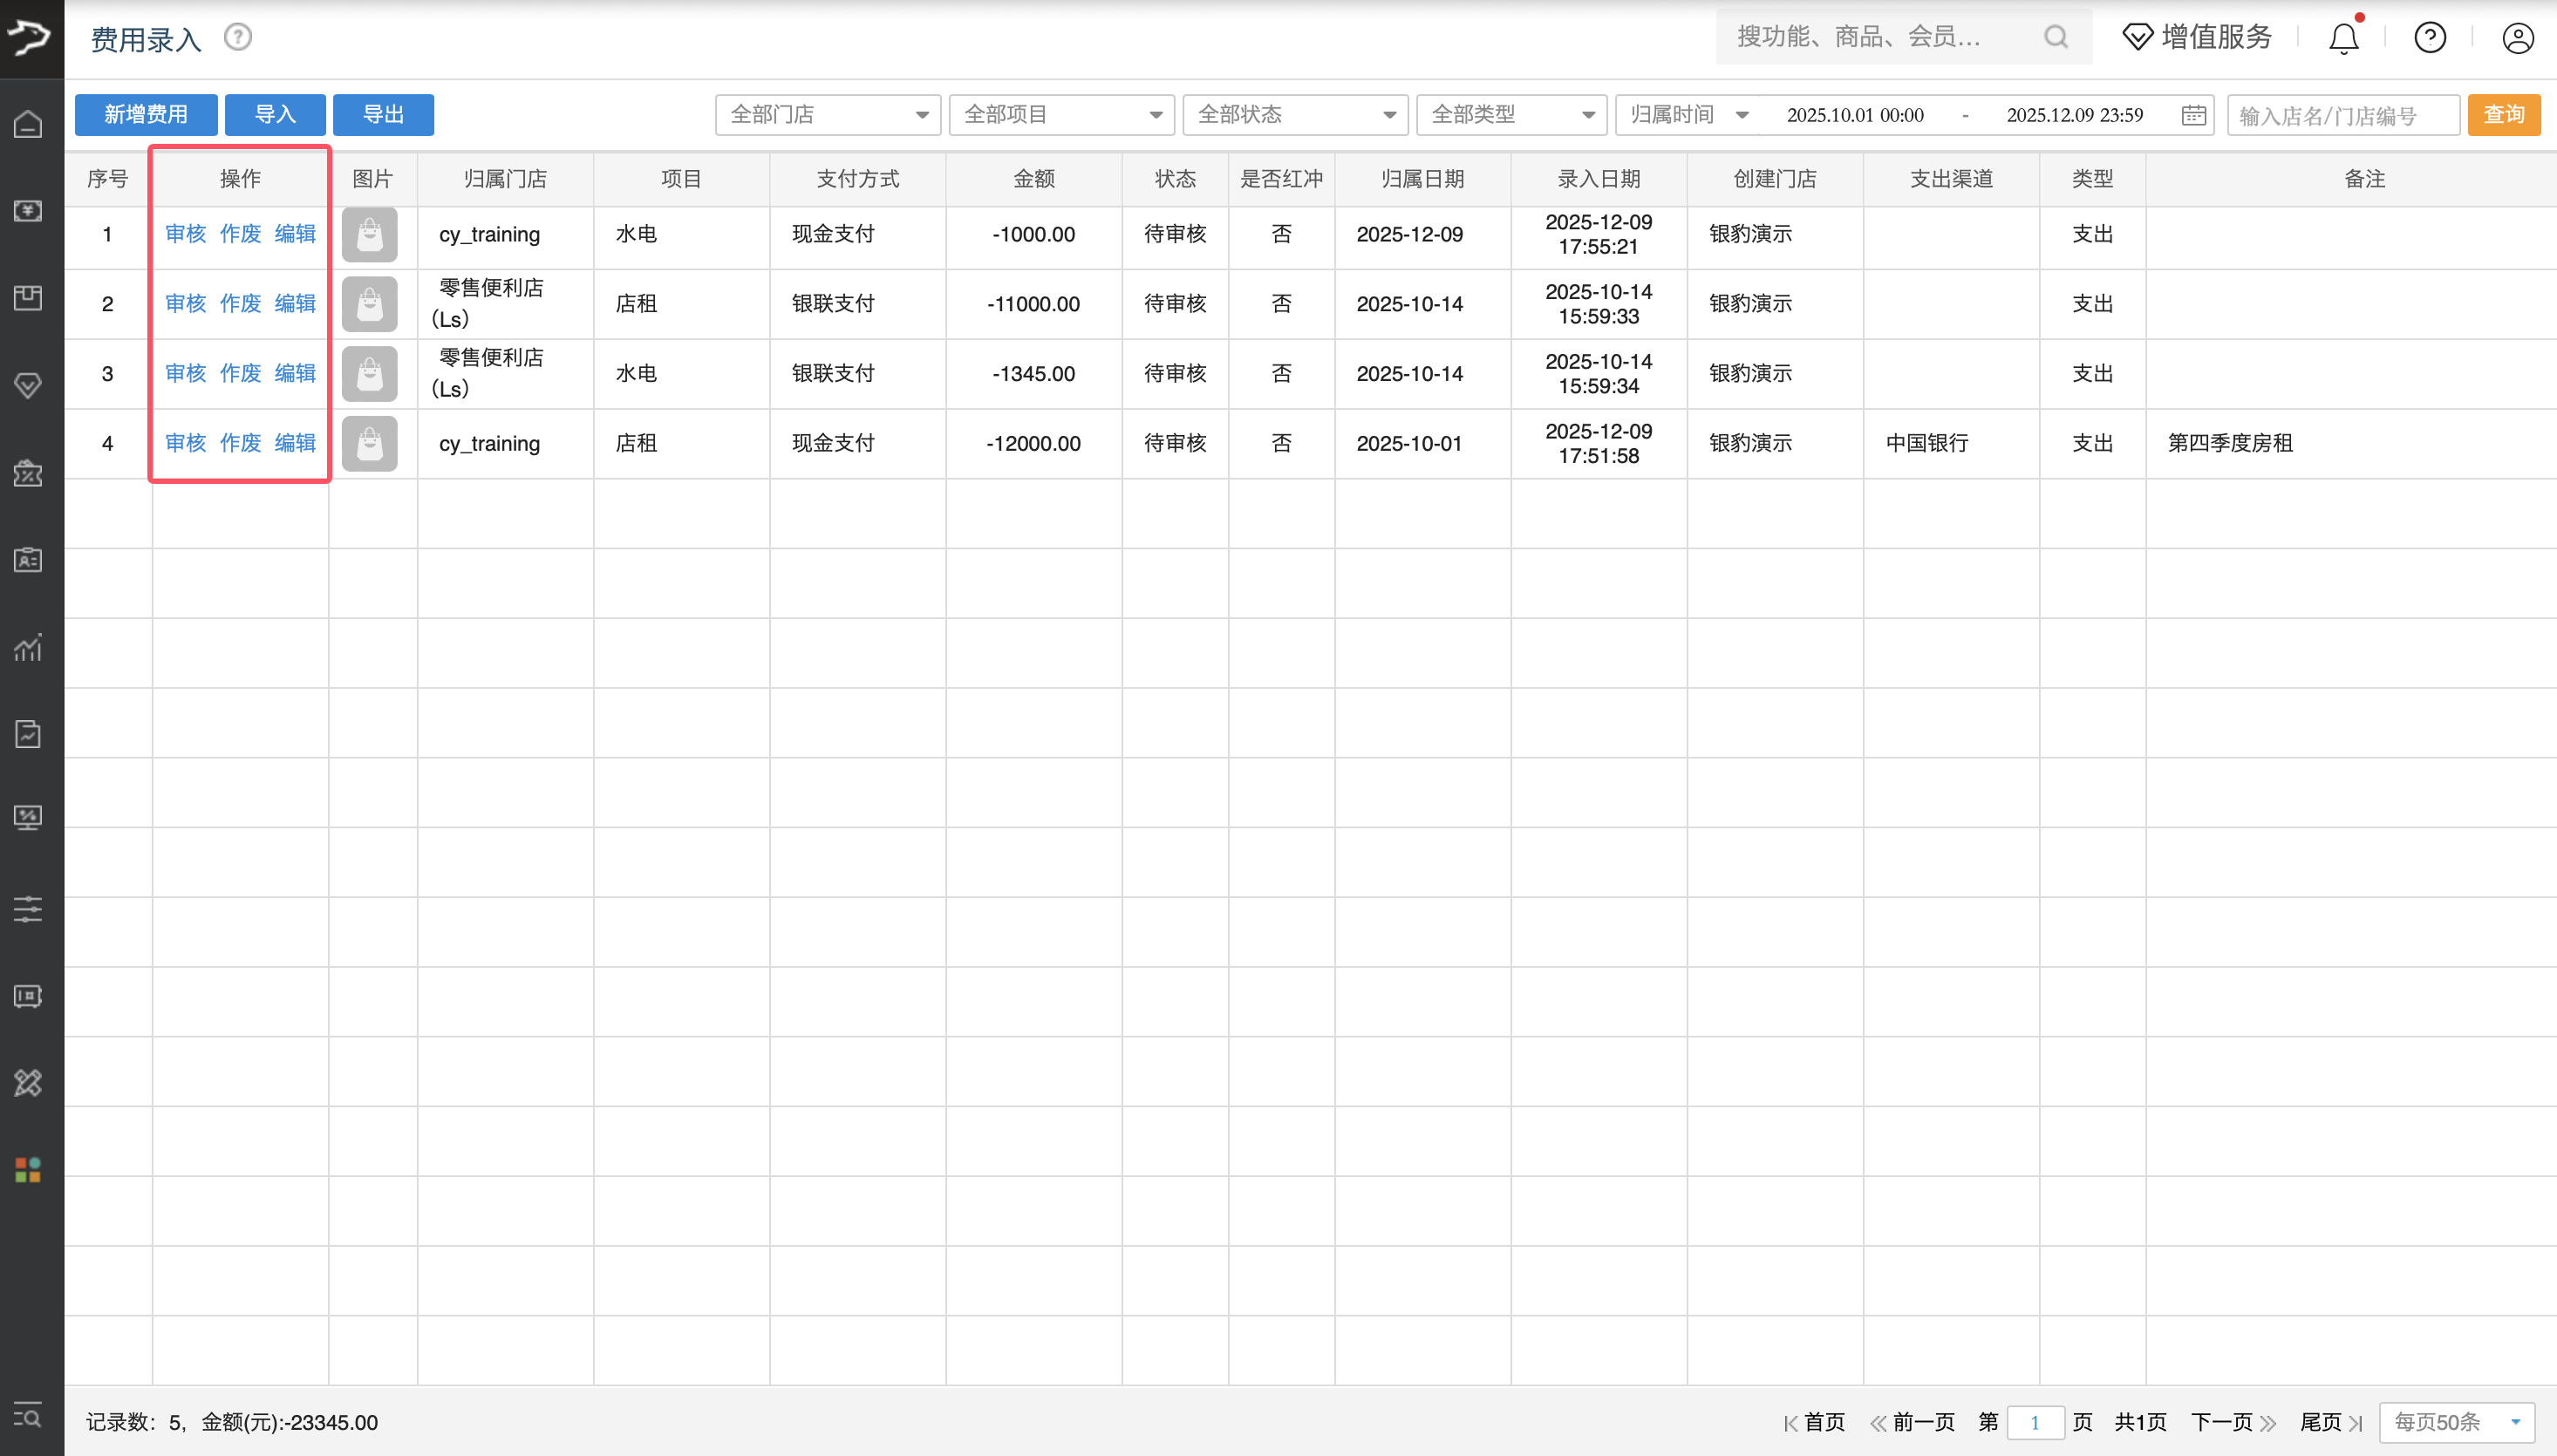
Task: Select the colorful app grid sidebar icon
Action: pyautogui.click(x=28, y=1170)
